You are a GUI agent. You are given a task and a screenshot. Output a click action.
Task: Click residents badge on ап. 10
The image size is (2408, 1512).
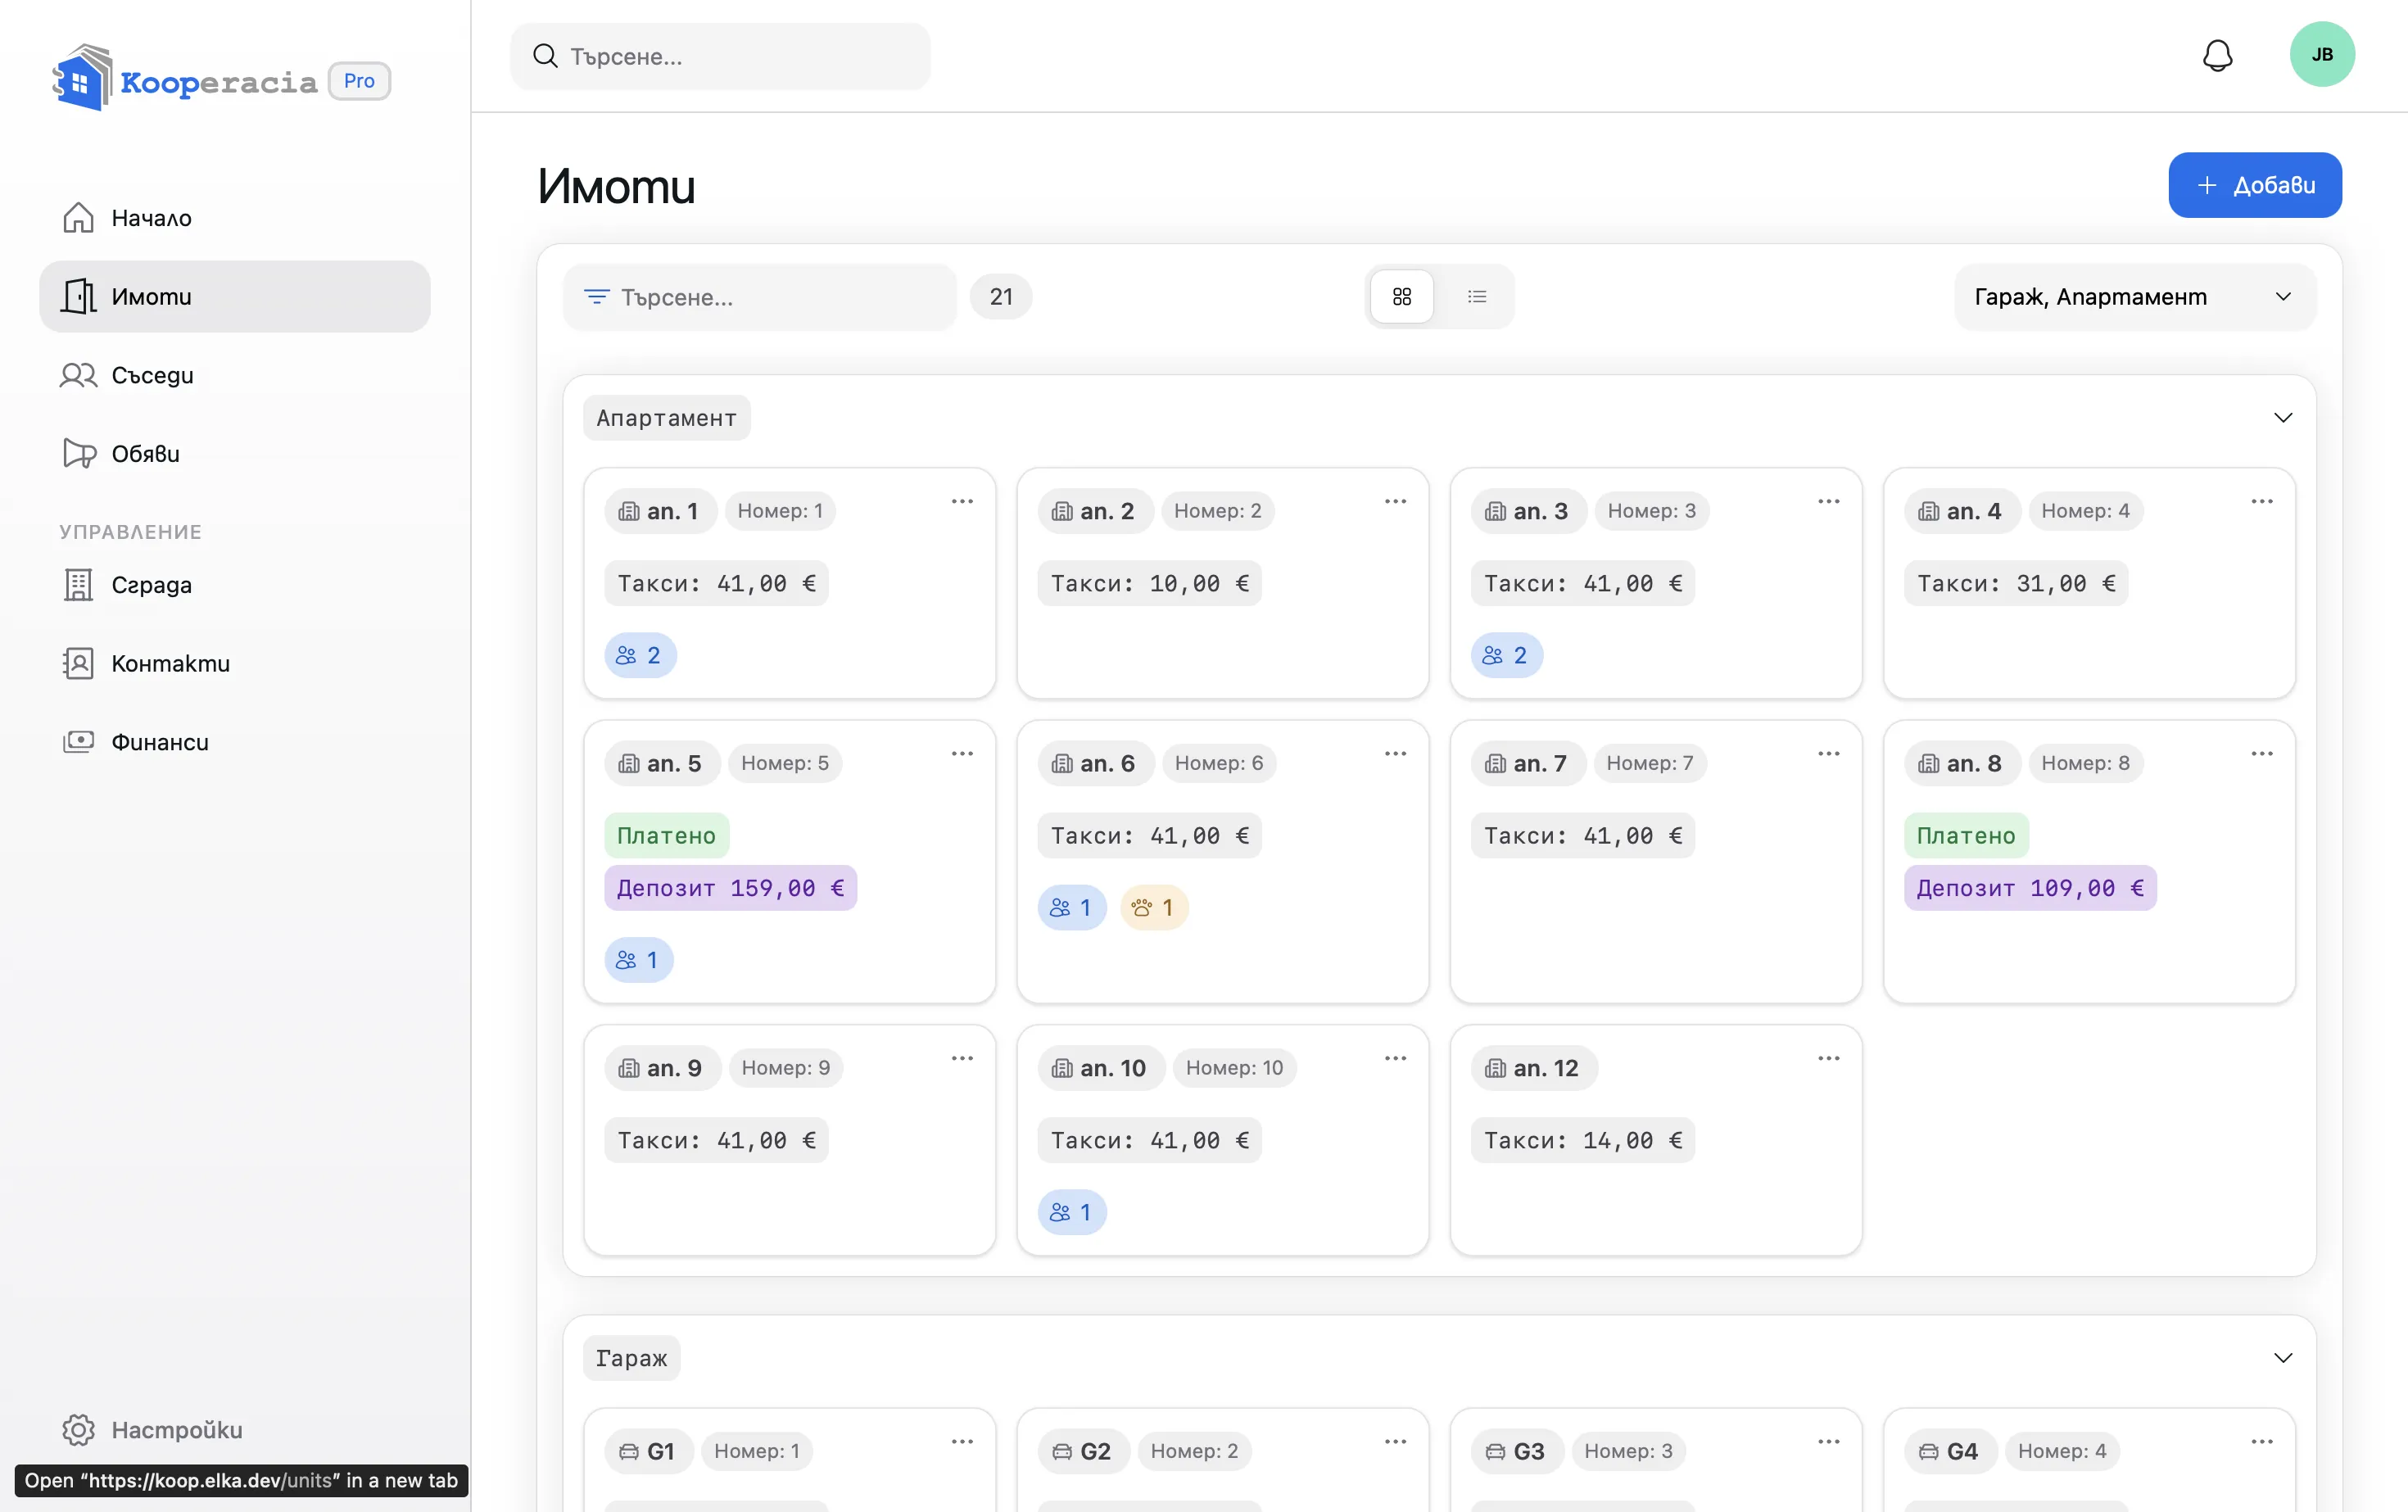1071,1213
